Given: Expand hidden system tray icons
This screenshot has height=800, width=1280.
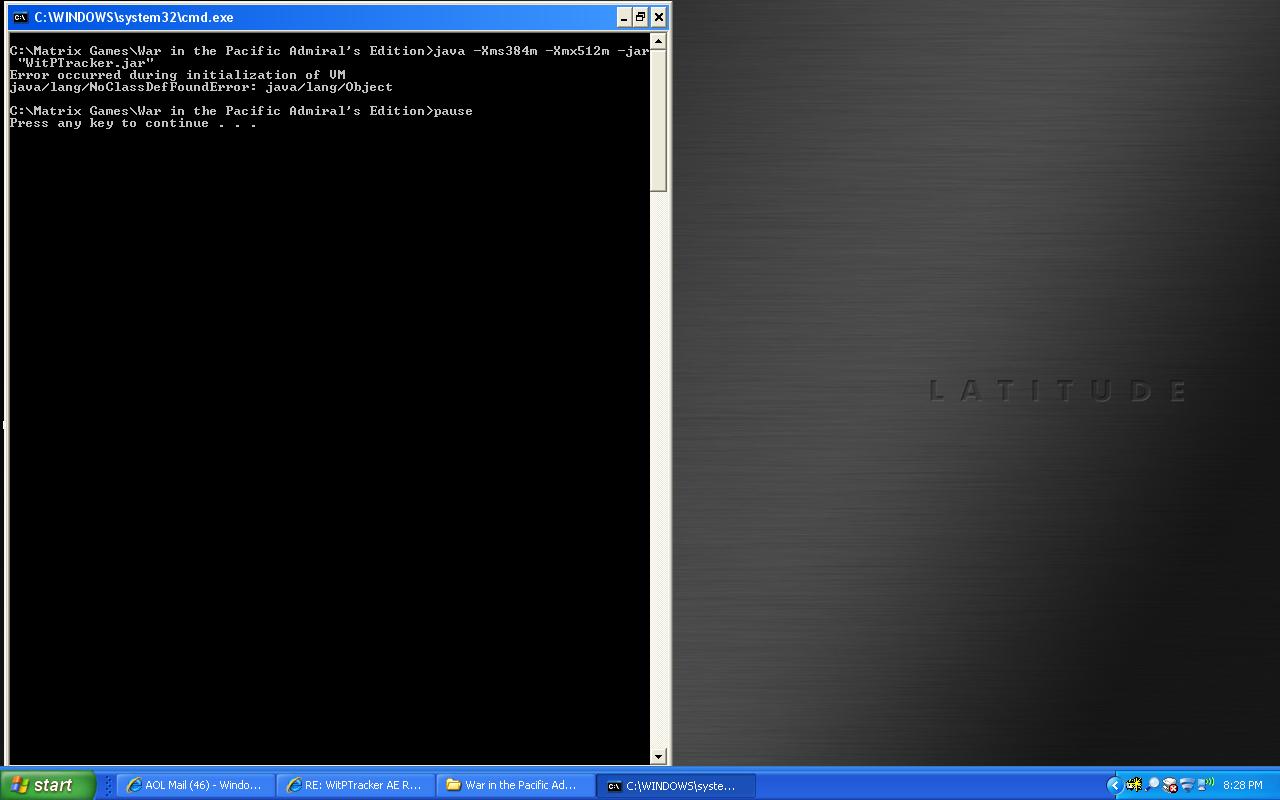Looking at the screenshot, I should tap(1114, 785).
